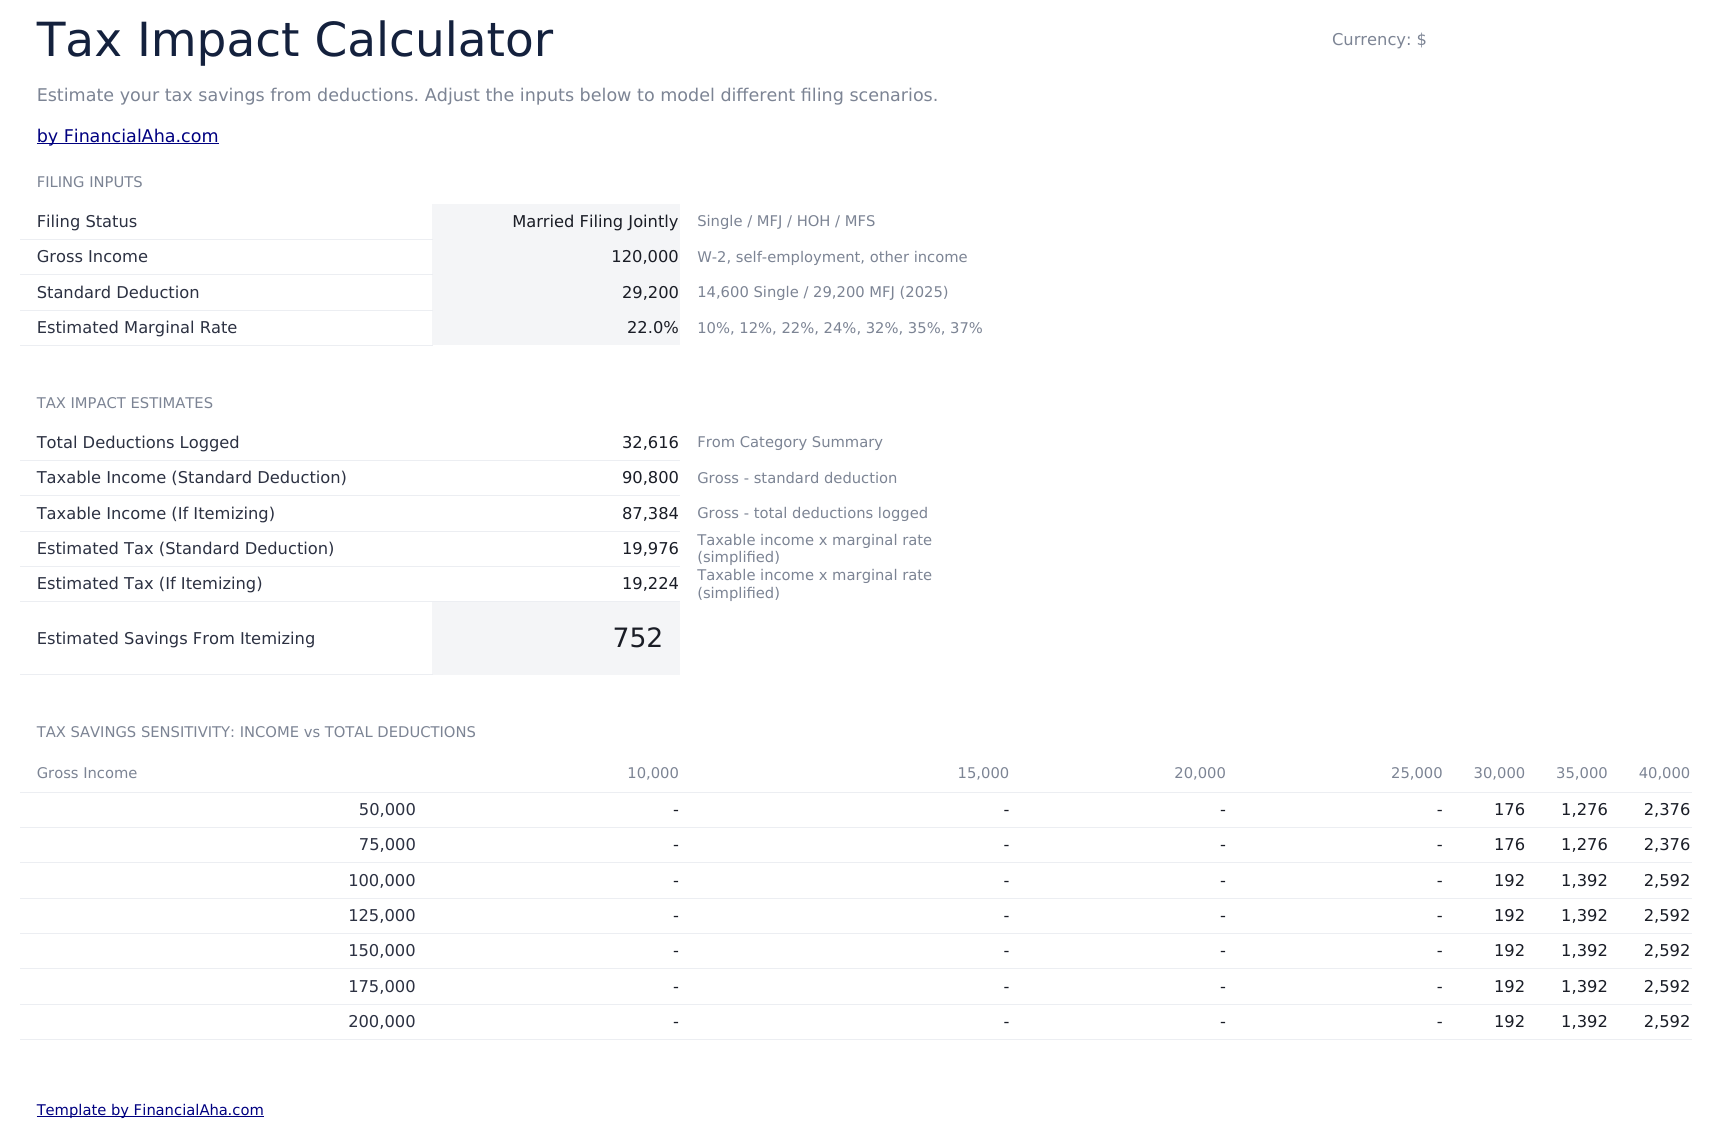Select the 75,000 gross income row label
The image size is (1712, 1139).
[387, 845]
